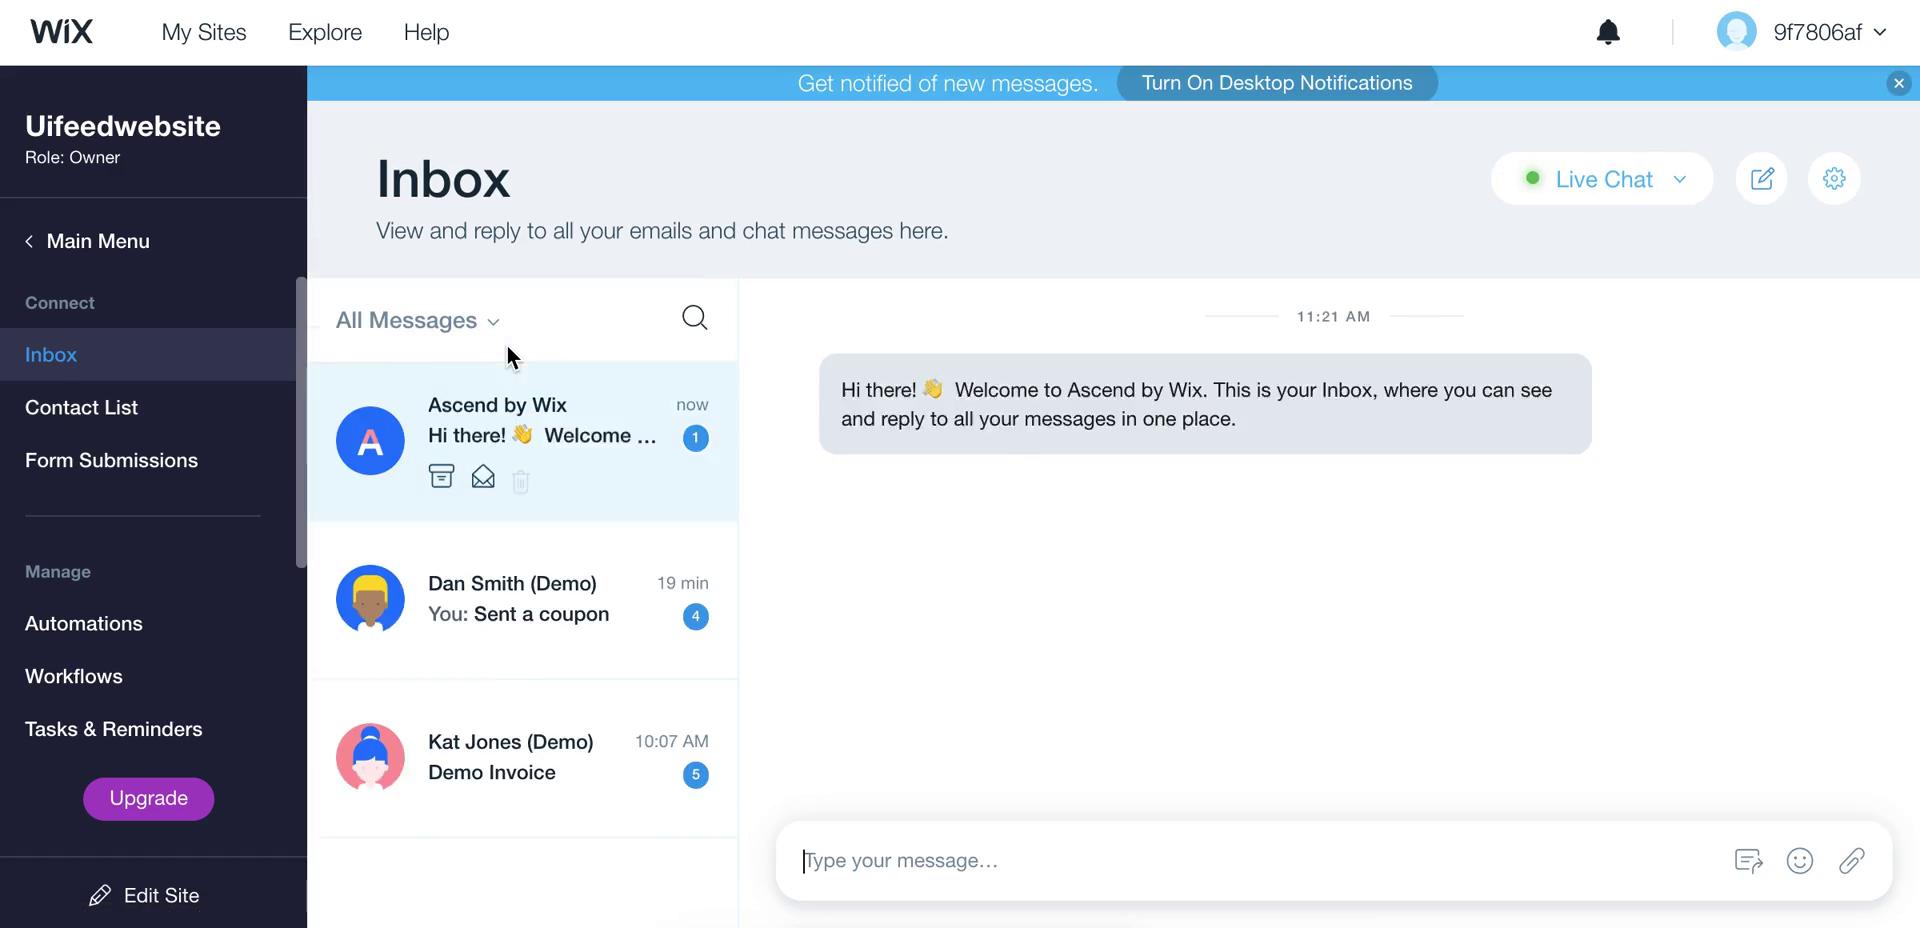Click Edit Site link
Image resolution: width=1920 pixels, height=928 pixels.
(144, 895)
